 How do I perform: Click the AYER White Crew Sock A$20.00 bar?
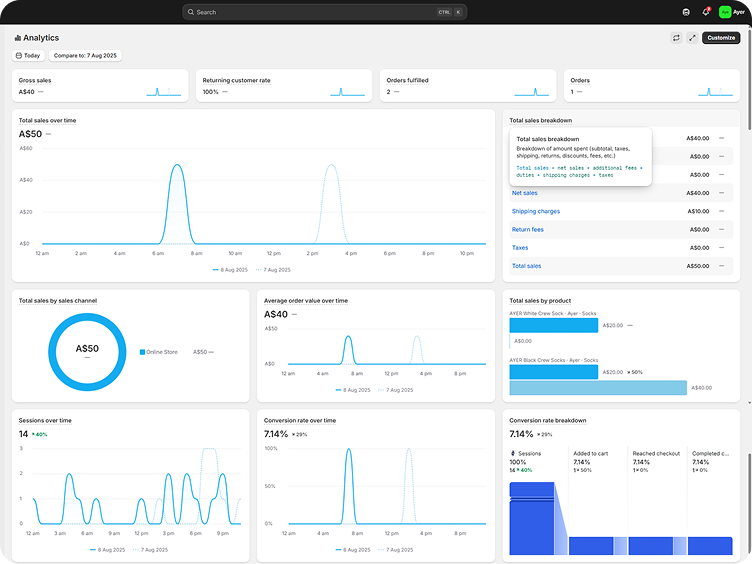(553, 325)
